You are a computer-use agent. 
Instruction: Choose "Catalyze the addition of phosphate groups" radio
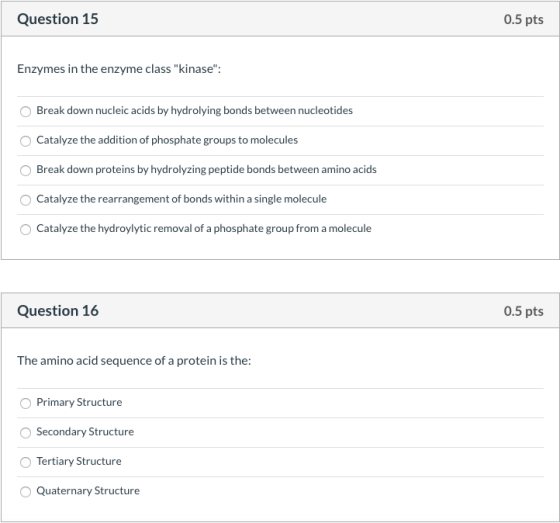tap(25, 141)
